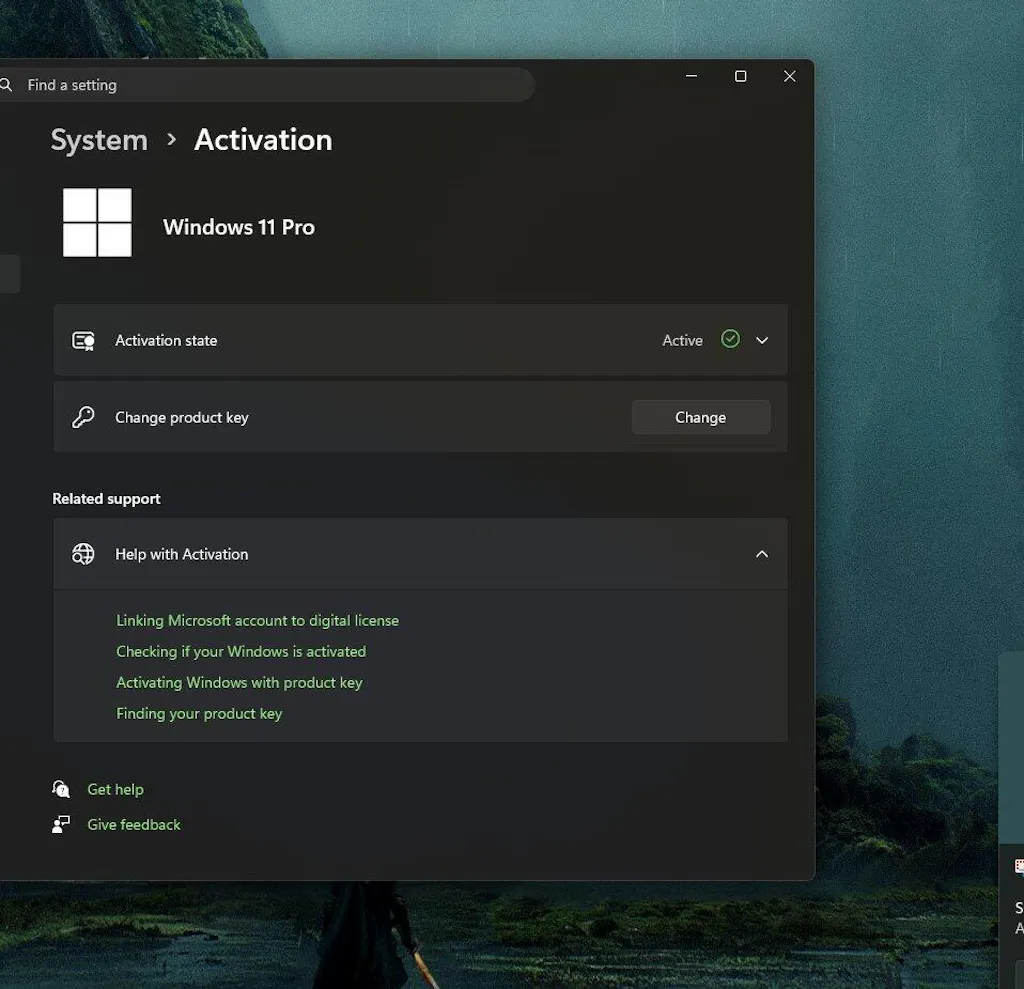
Task: Open Activating Windows with product key link
Action: (x=239, y=682)
